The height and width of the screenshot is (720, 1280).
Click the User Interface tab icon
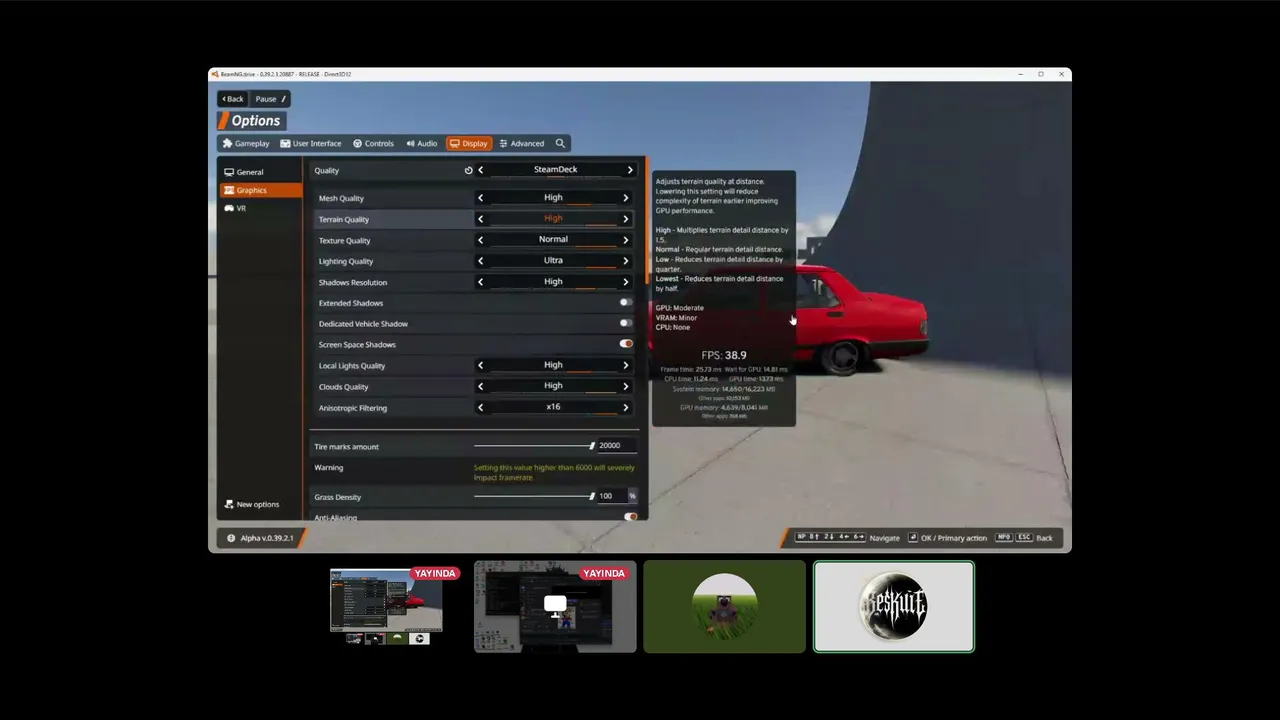click(x=285, y=143)
